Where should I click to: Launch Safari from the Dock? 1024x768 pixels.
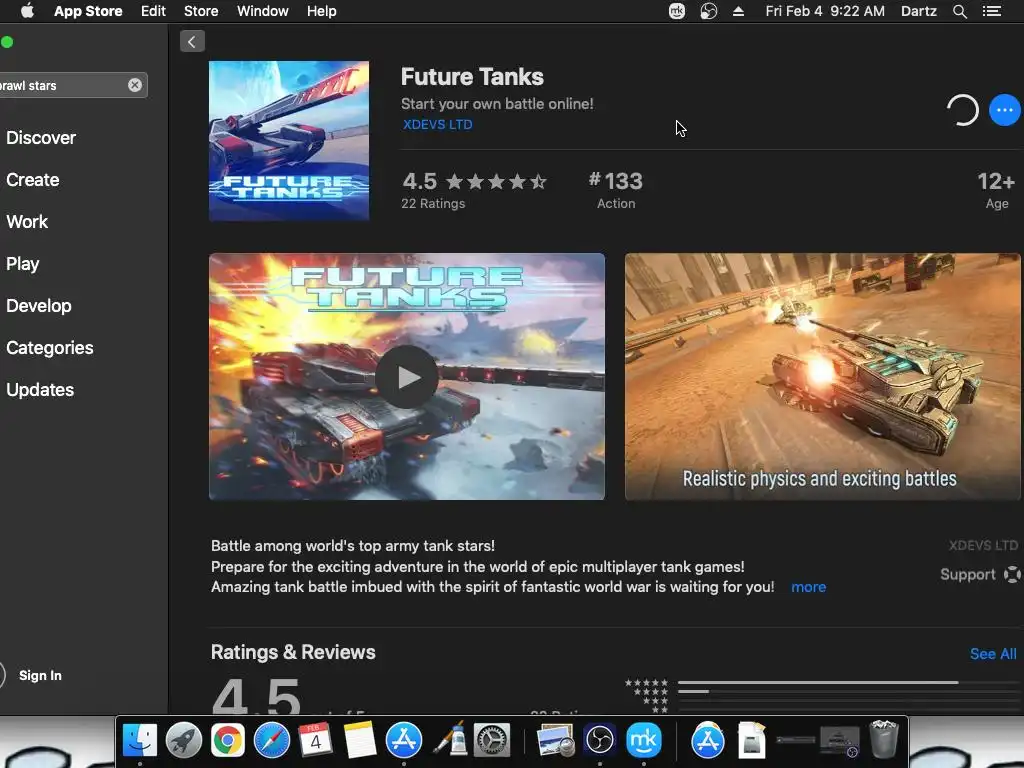[x=272, y=741]
